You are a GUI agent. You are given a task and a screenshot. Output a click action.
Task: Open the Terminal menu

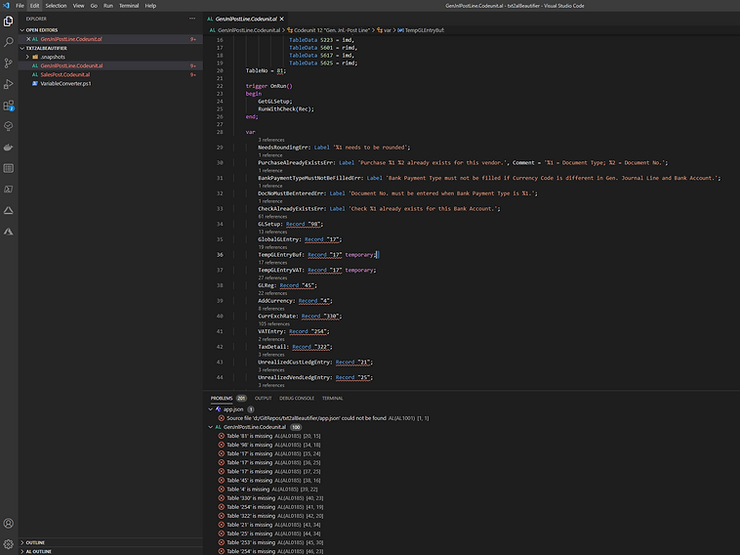coord(129,5)
